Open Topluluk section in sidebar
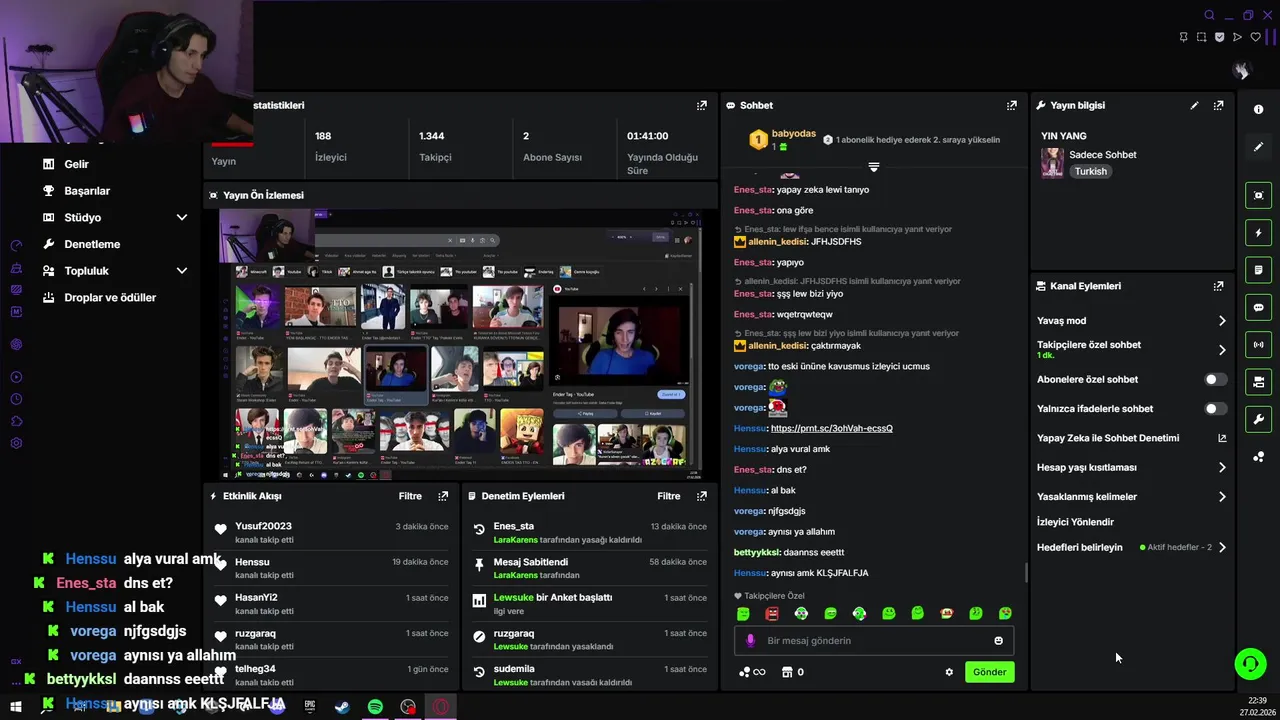1280x720 pixels. click(86, 271)
